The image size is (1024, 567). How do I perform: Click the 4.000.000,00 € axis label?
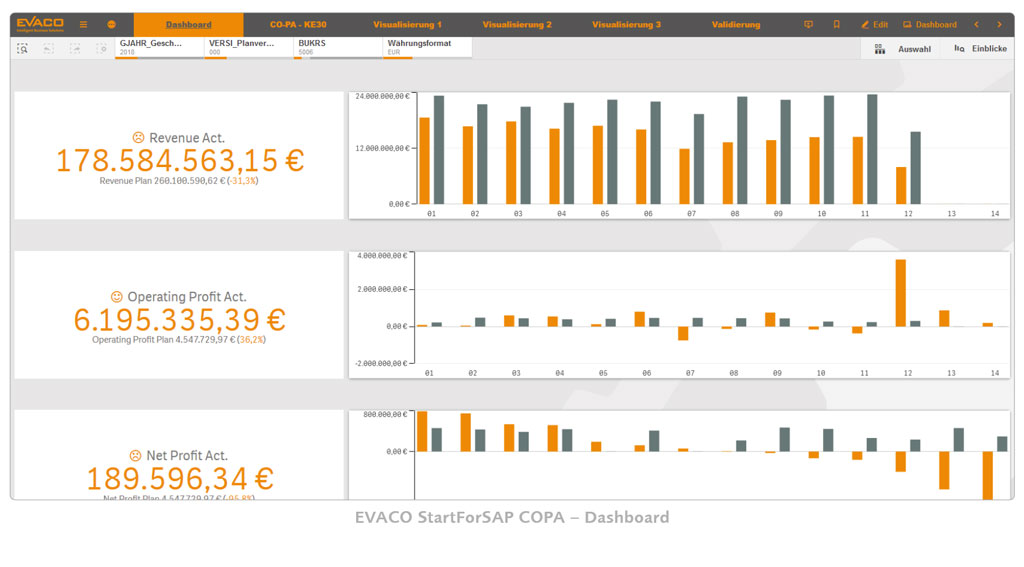(x=382, y=255)
